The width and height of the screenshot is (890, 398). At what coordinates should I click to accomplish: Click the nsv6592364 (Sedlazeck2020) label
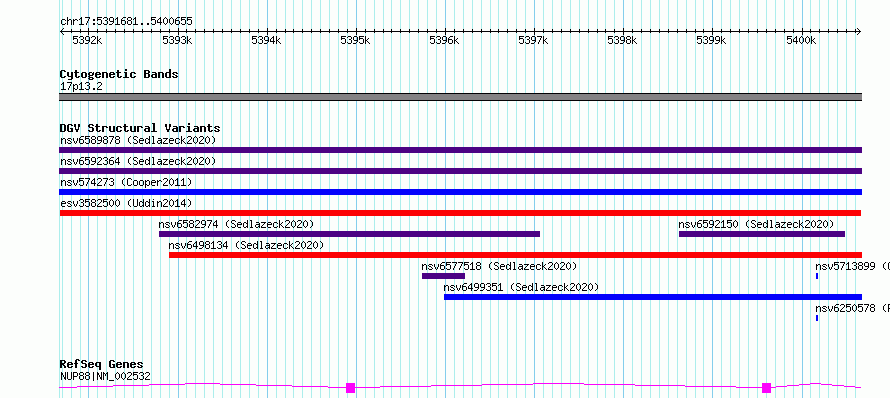[138, 161]
